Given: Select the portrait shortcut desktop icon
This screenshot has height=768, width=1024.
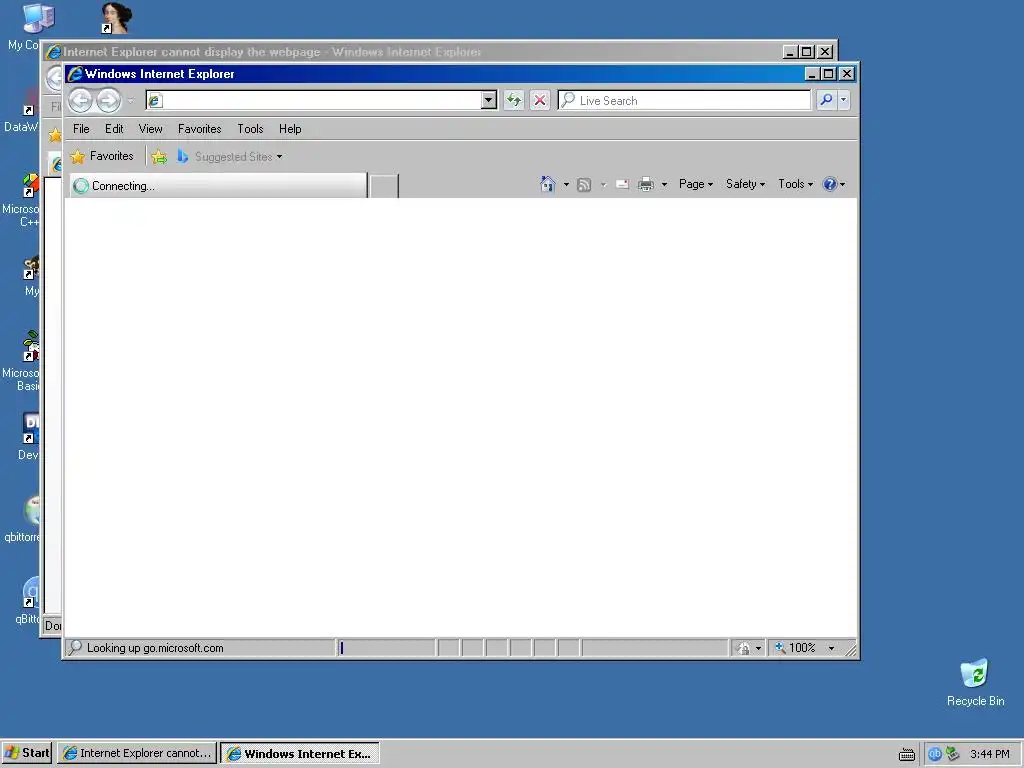Looking at the screenshot, I should (x=116, y=18).
